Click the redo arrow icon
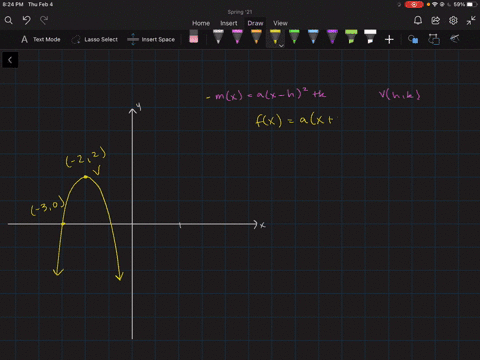The width and height of the screenshot is (480, 360). point(44,20)
